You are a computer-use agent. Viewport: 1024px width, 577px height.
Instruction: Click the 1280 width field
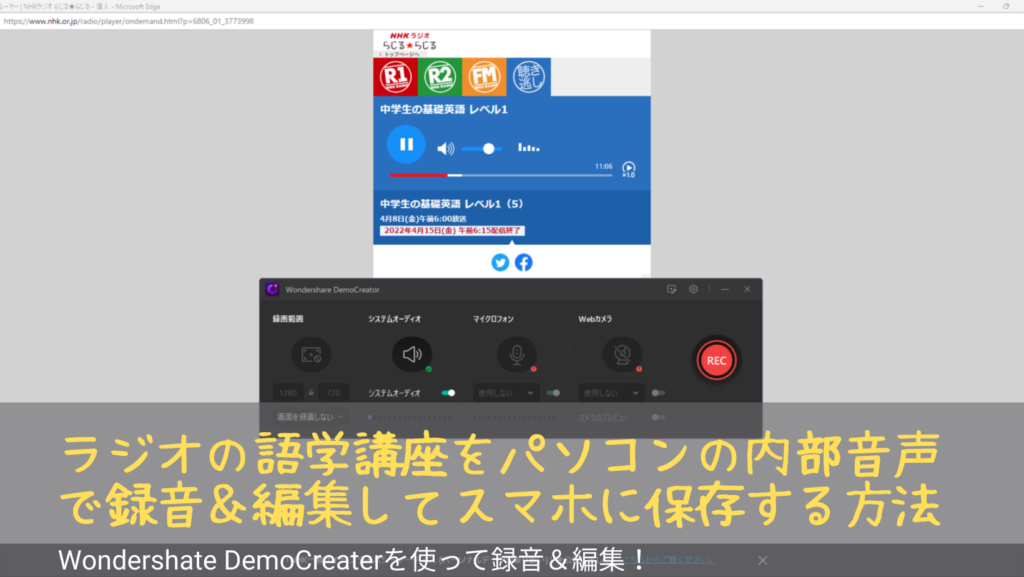(x=288, y=393)
